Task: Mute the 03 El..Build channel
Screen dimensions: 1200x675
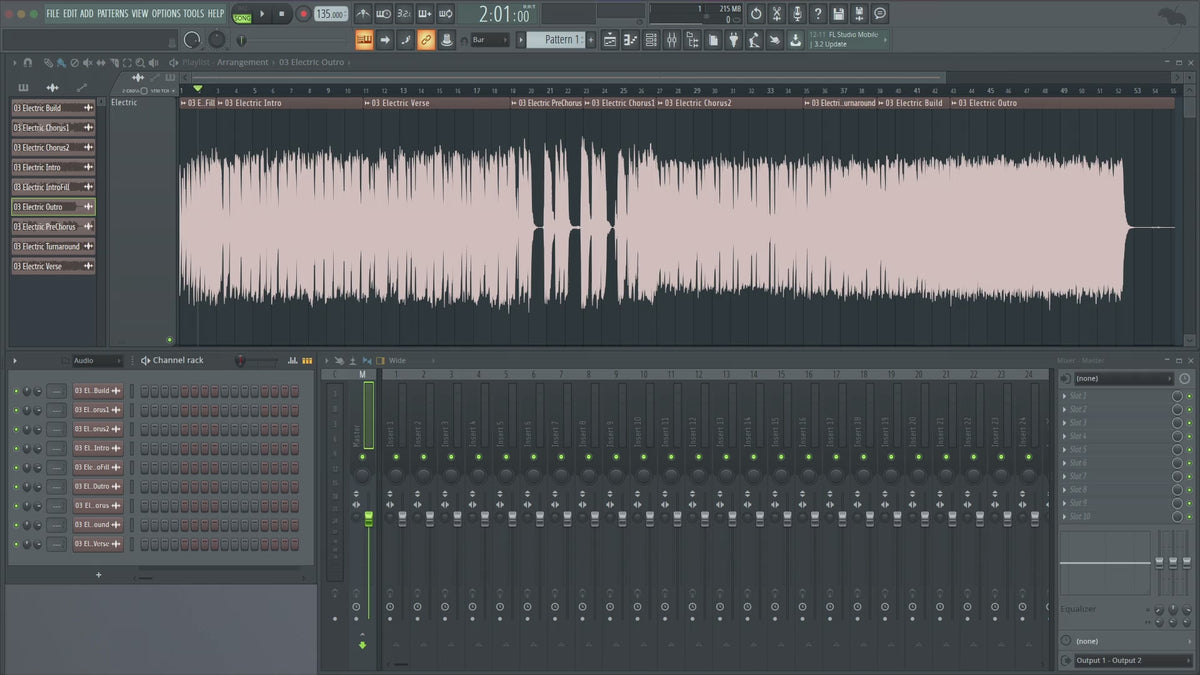Action: pos(16,391)
